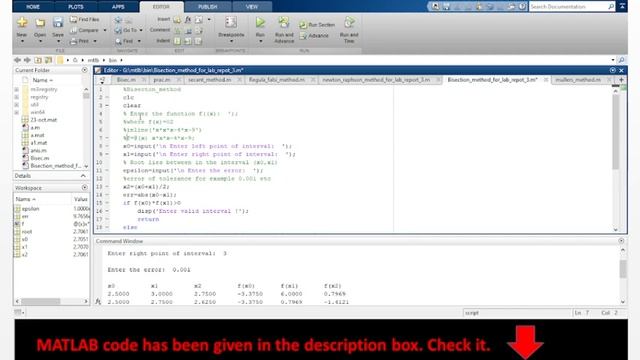
Task: Click the Open folder icon
Action: tap(40, 22)
